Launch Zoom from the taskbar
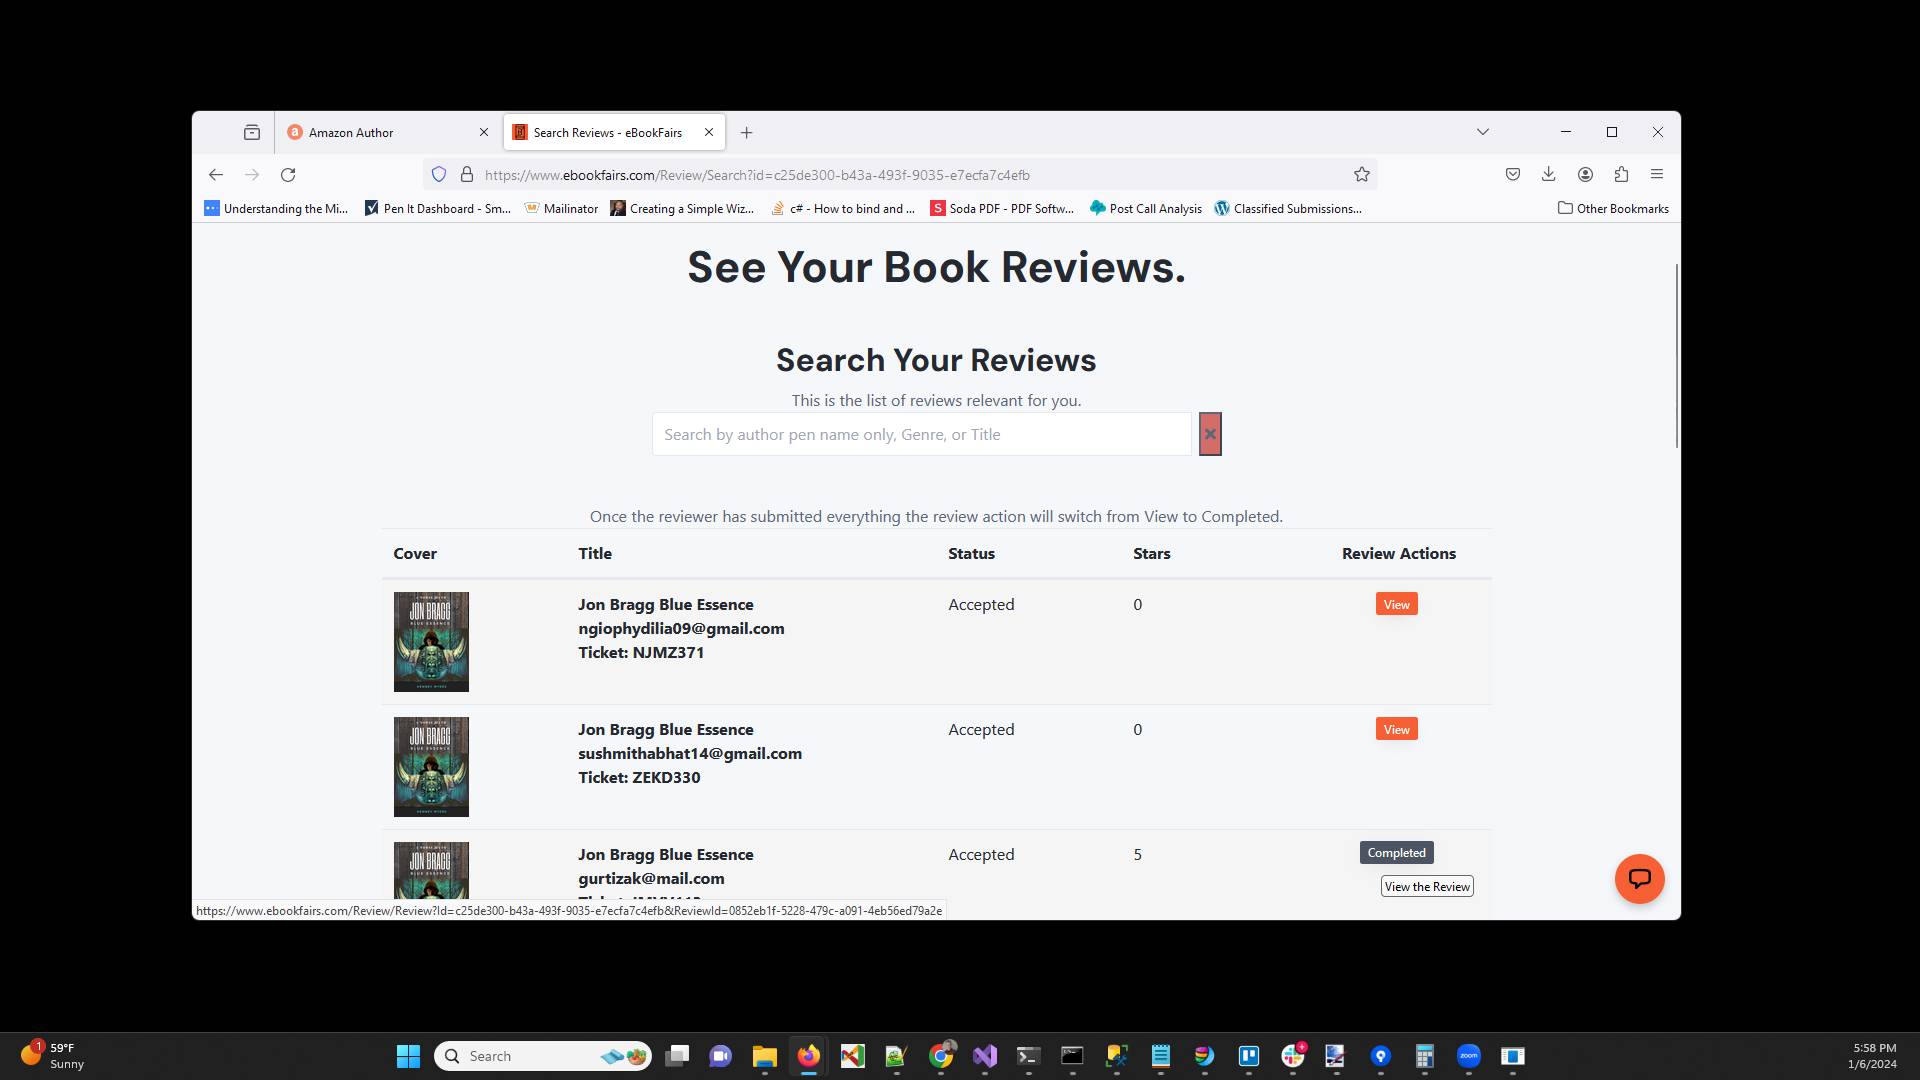 (1469, 1055)
